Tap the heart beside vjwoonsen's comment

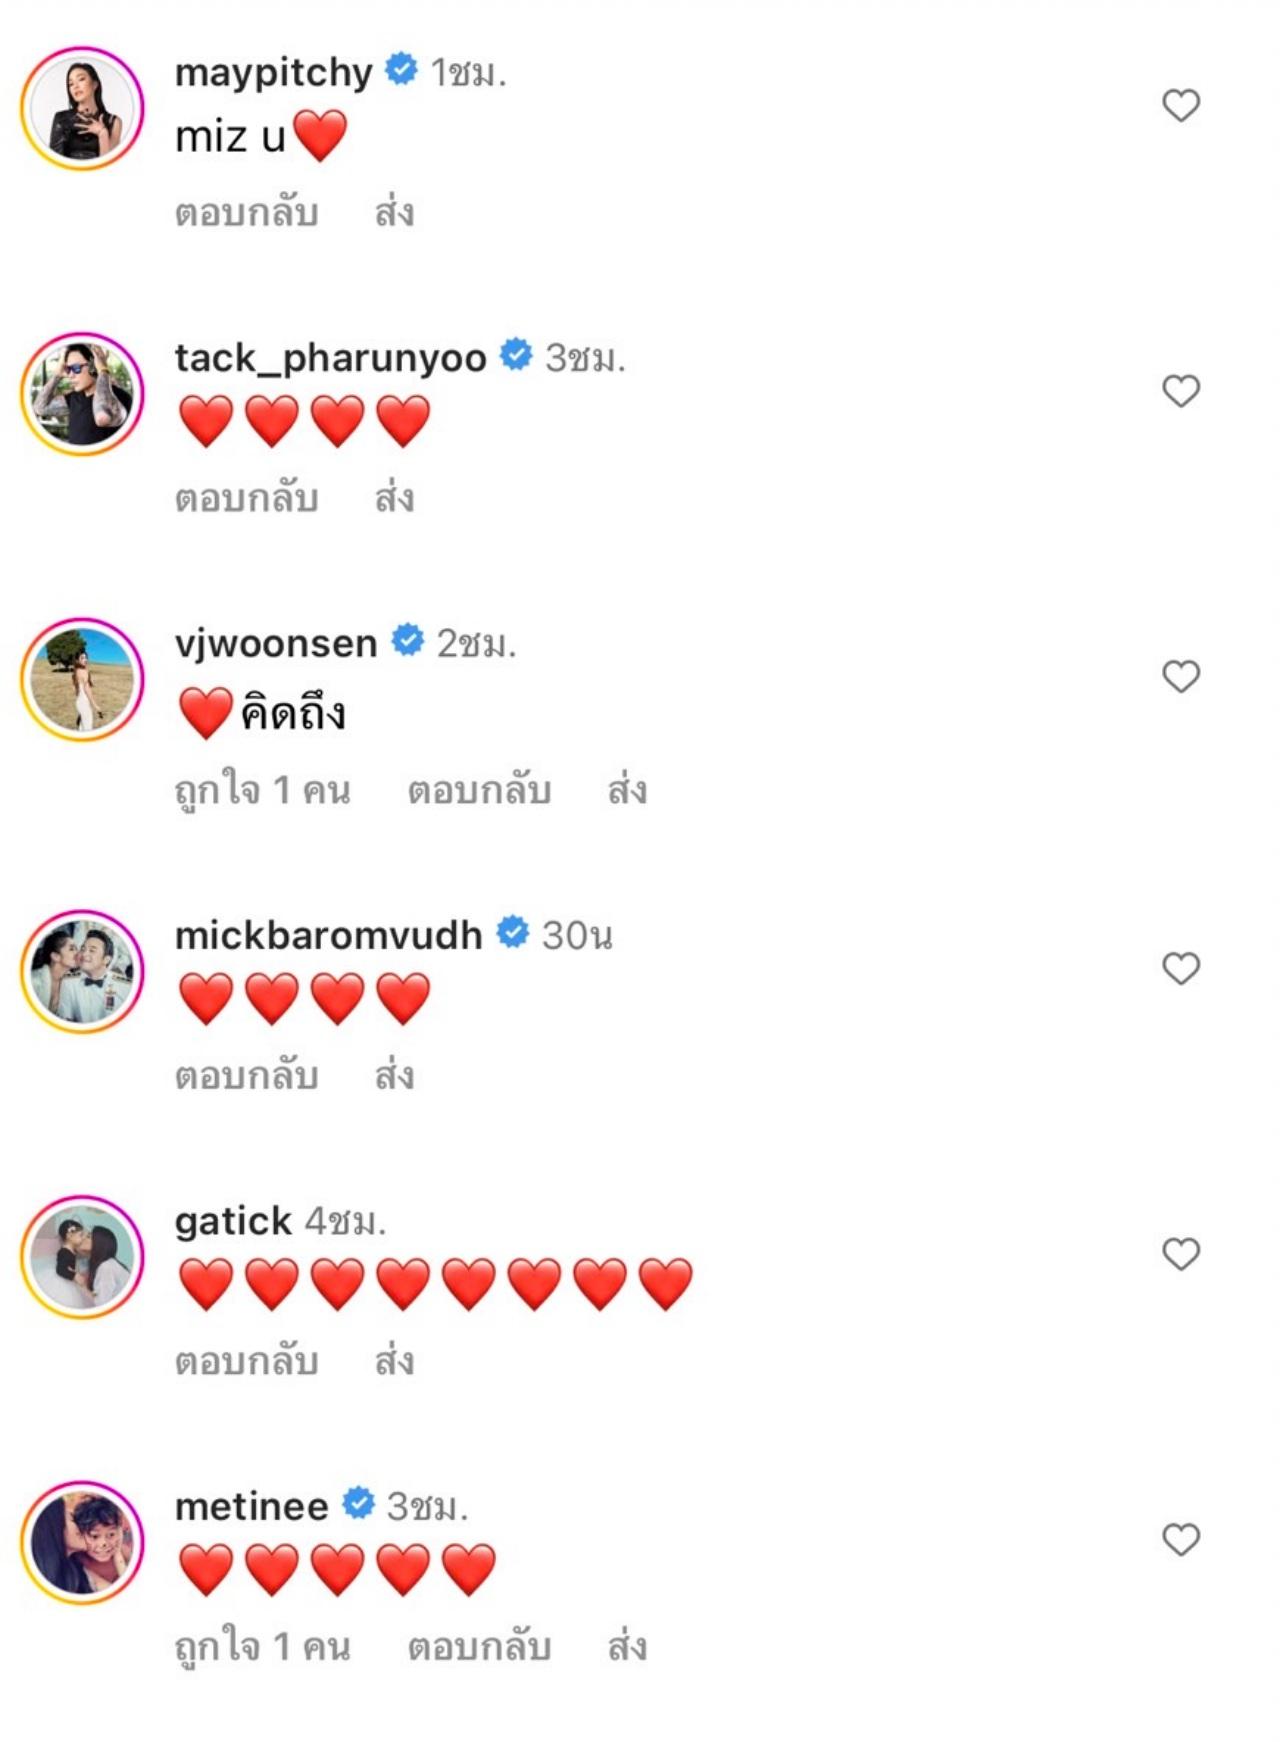pyautogui.click(x=1181, y=677)
